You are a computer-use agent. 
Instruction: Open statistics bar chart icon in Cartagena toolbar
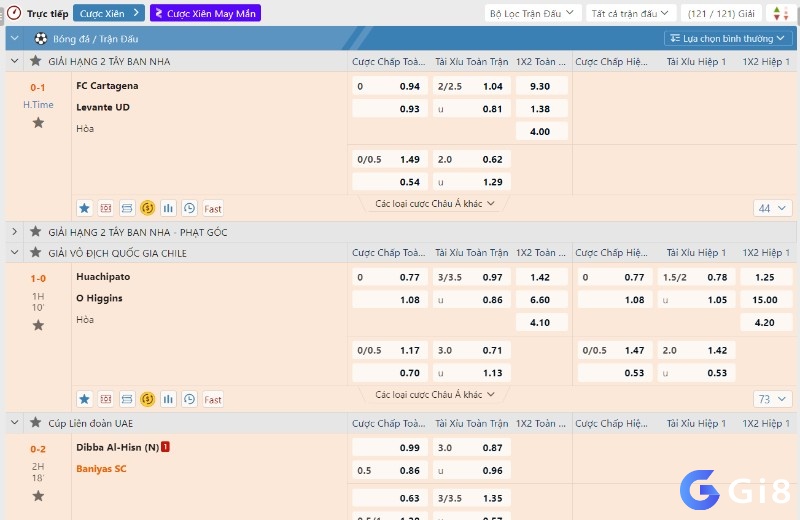[168, 208]
